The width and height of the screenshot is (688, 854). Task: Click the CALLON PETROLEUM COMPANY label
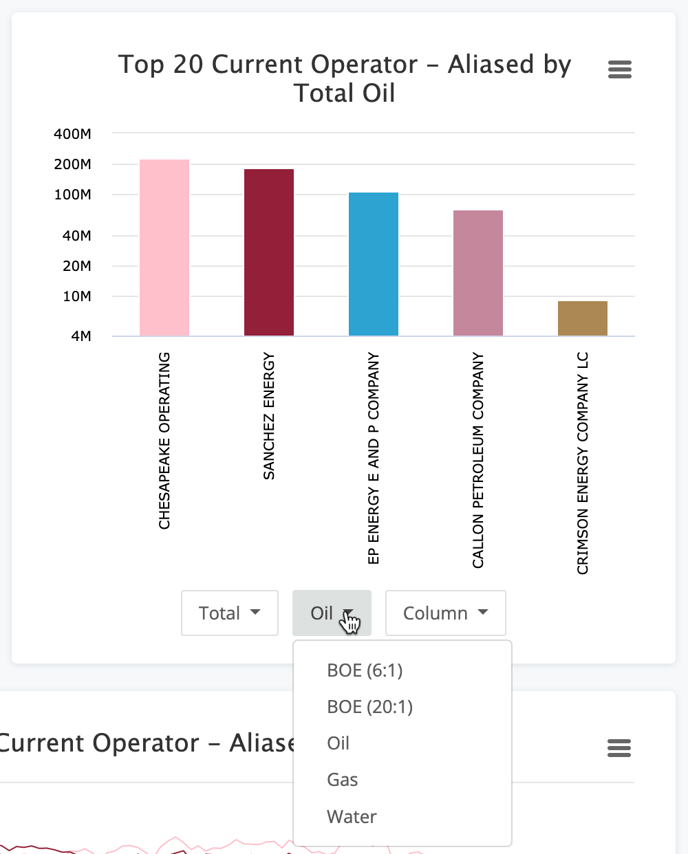[x=478, y=460]
